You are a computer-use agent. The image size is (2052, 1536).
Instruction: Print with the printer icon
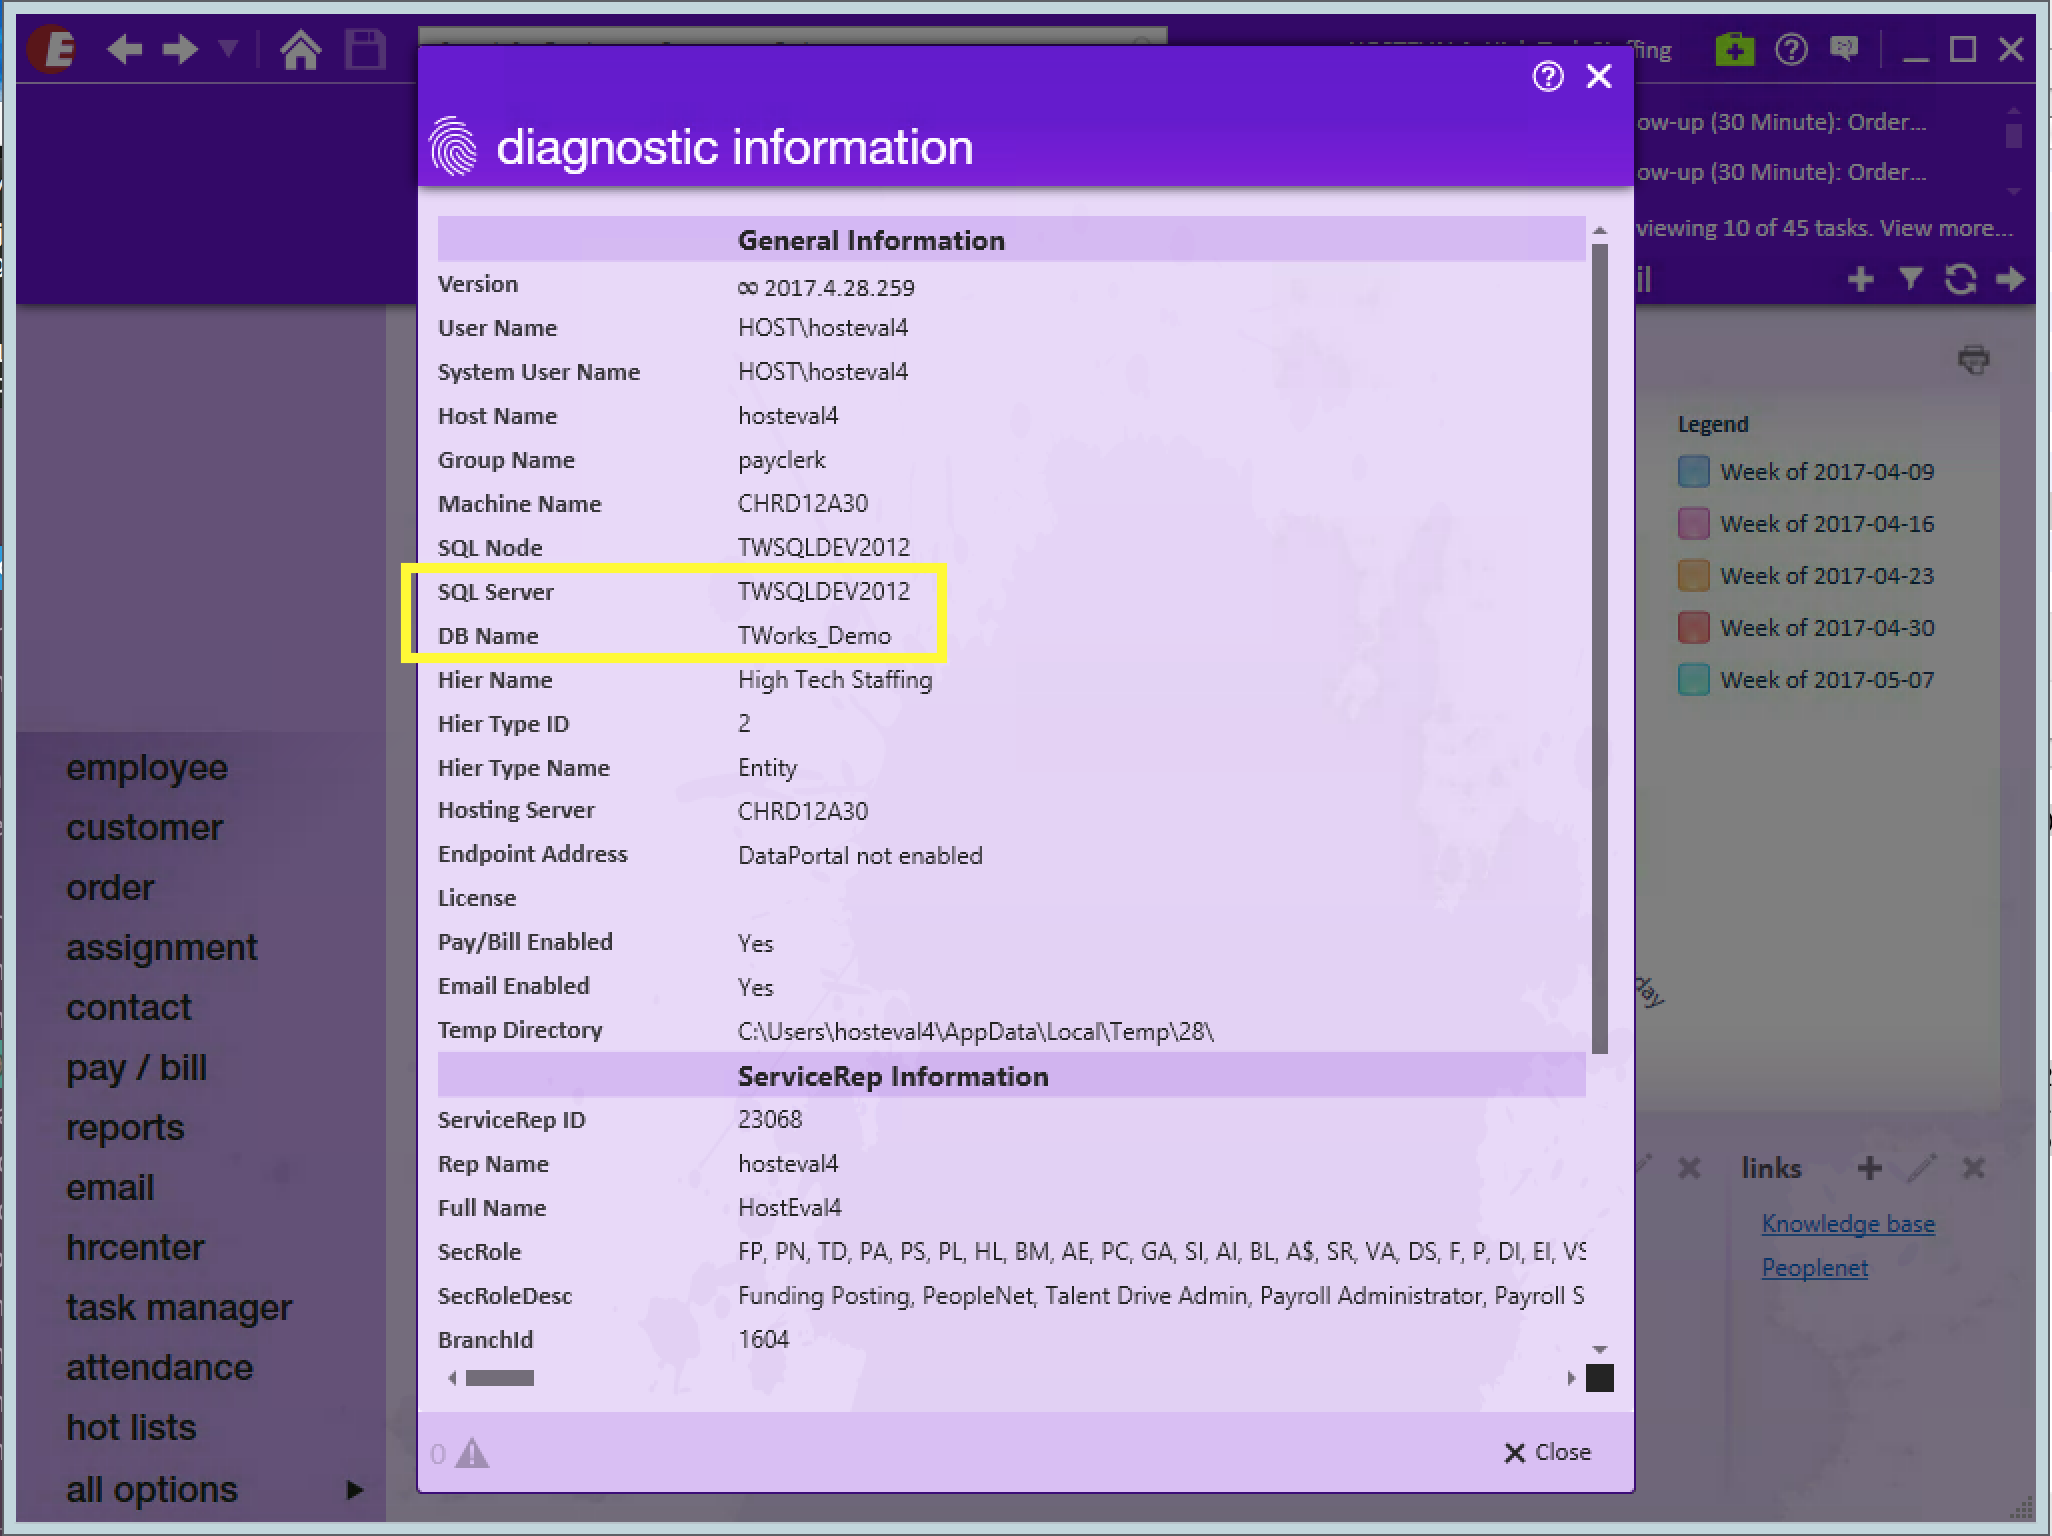(1974, 359)
